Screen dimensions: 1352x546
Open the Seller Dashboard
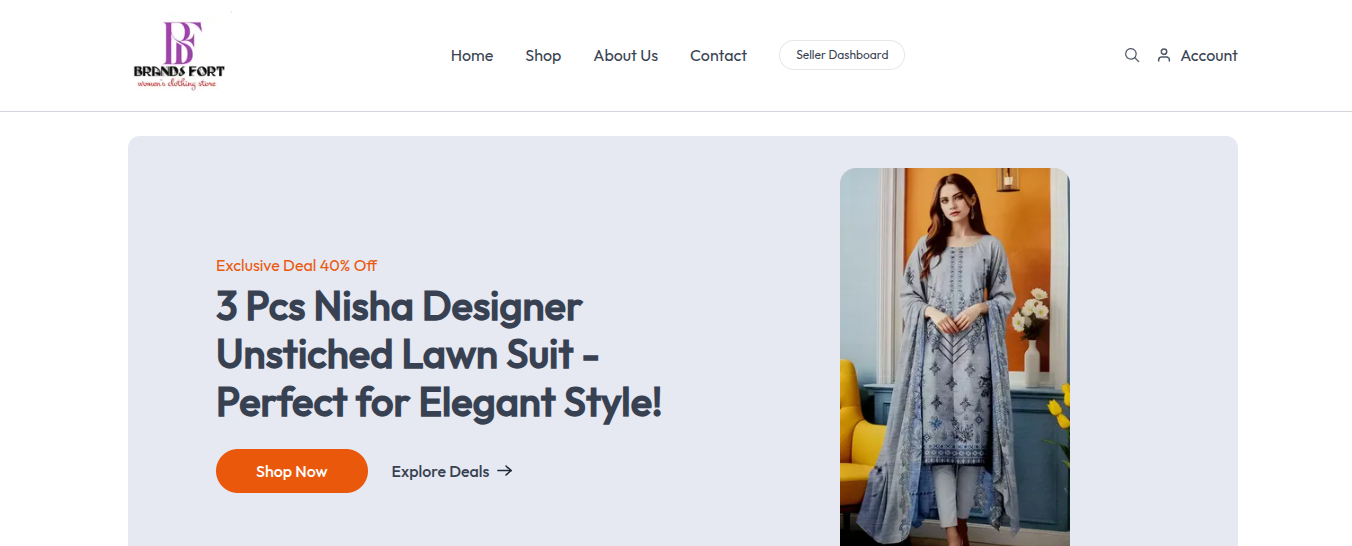coord(841,55)
